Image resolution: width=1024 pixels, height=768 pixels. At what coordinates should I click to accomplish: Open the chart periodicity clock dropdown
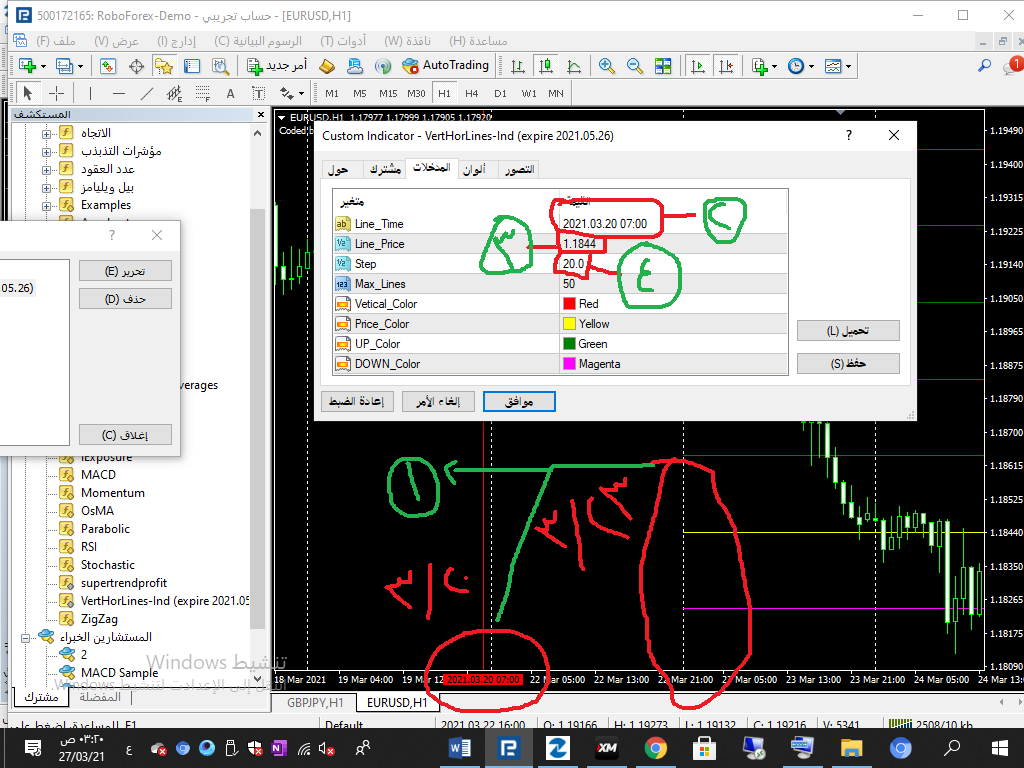[x=799, y=66]
